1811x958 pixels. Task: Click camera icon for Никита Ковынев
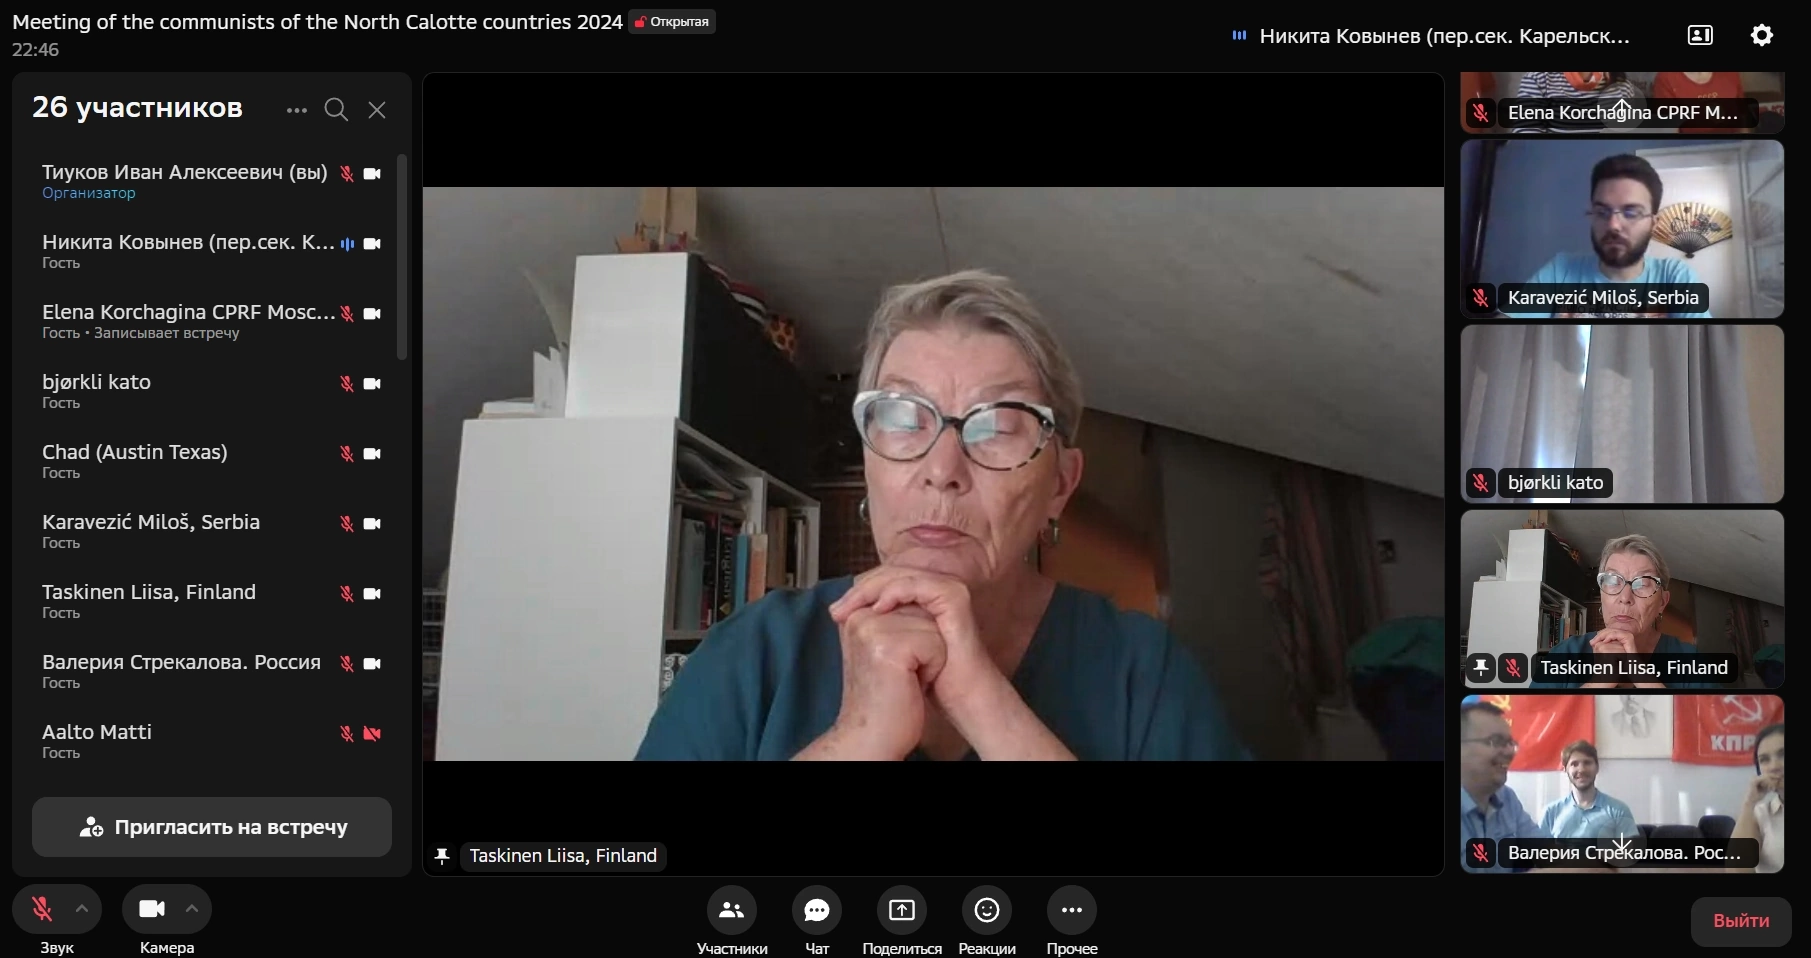372,244
